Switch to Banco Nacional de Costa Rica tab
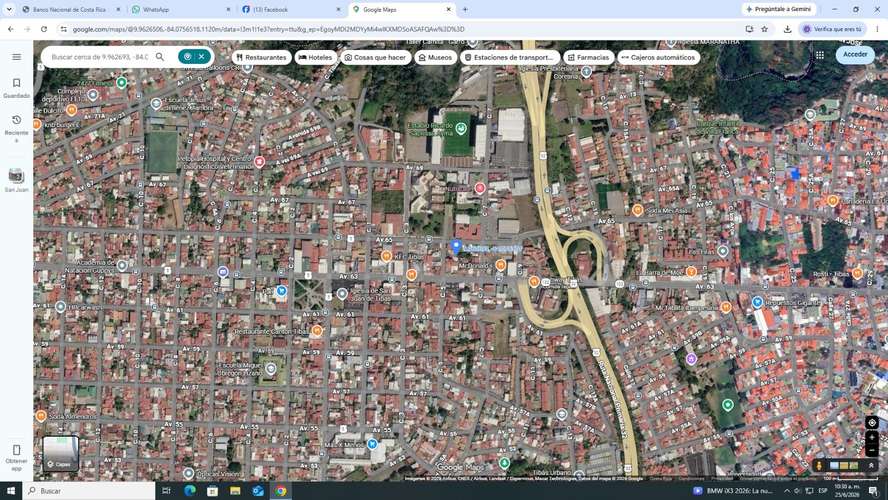The image size is (888, 500). click(x=71, y=10)
